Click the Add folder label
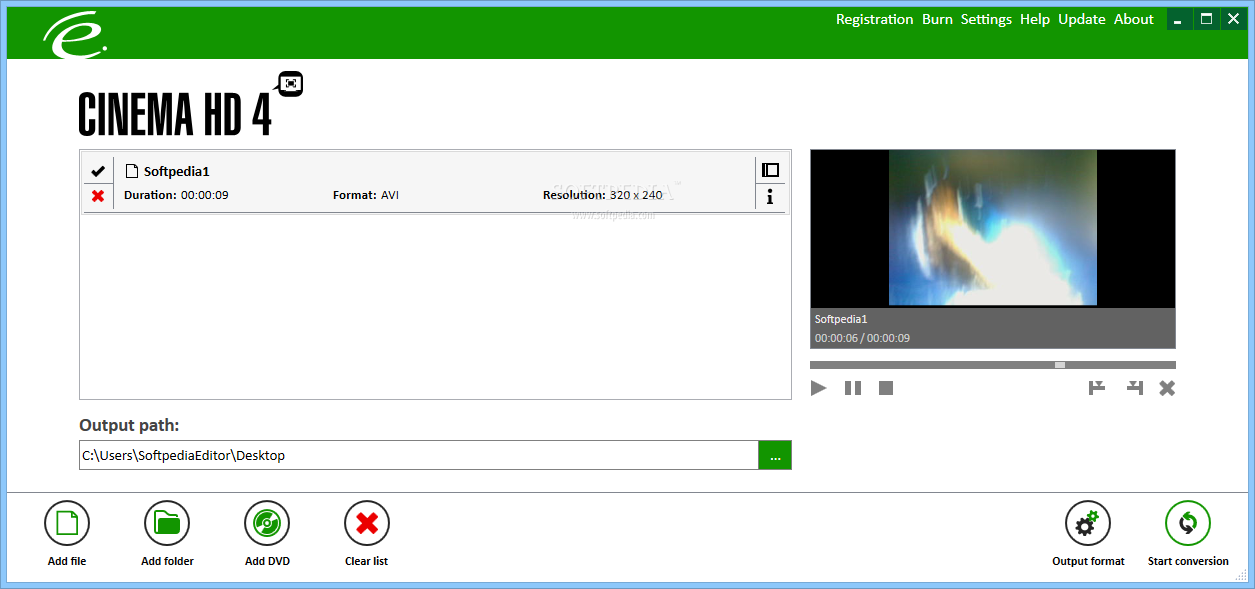Image resolution: width=1255 pixels, height=589 pixels. 167,561
